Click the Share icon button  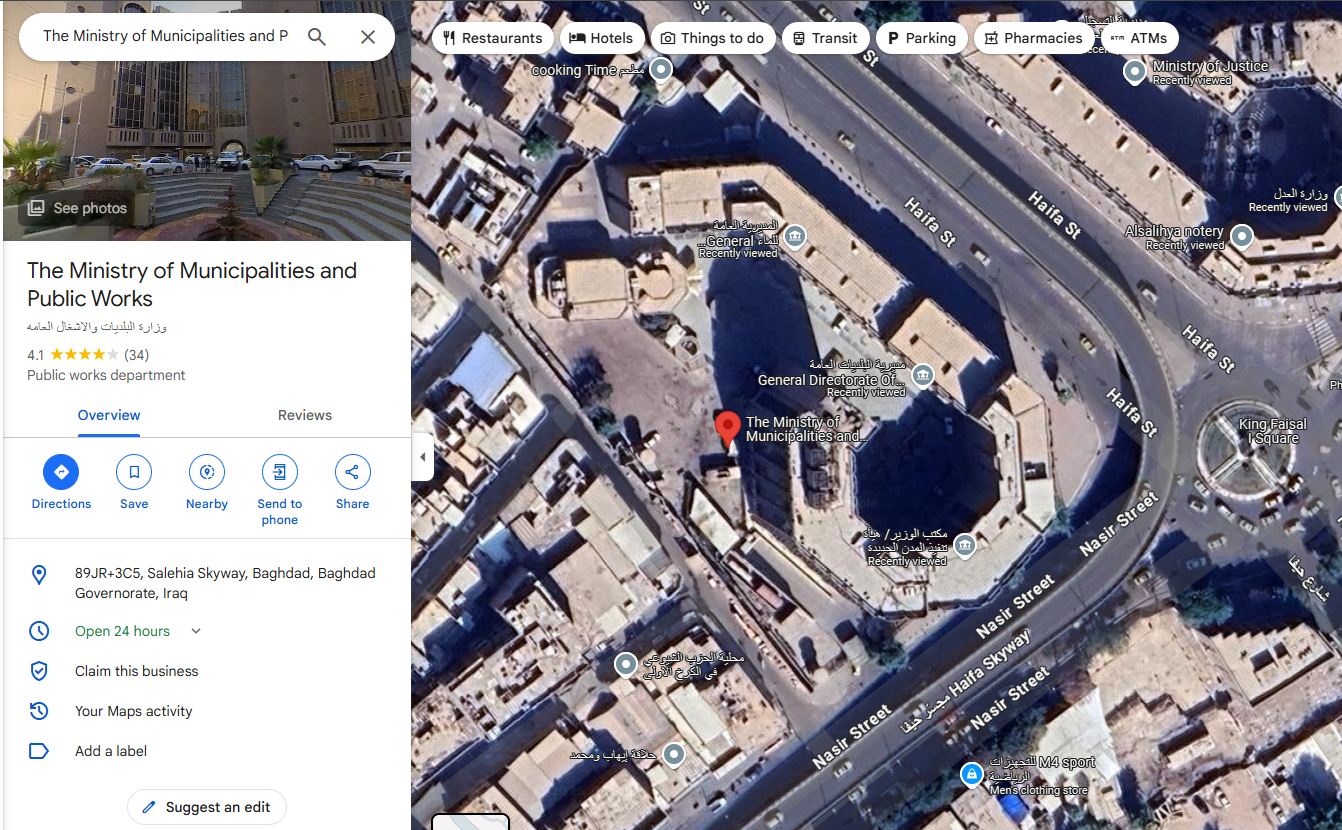click(x=353, y=472)
